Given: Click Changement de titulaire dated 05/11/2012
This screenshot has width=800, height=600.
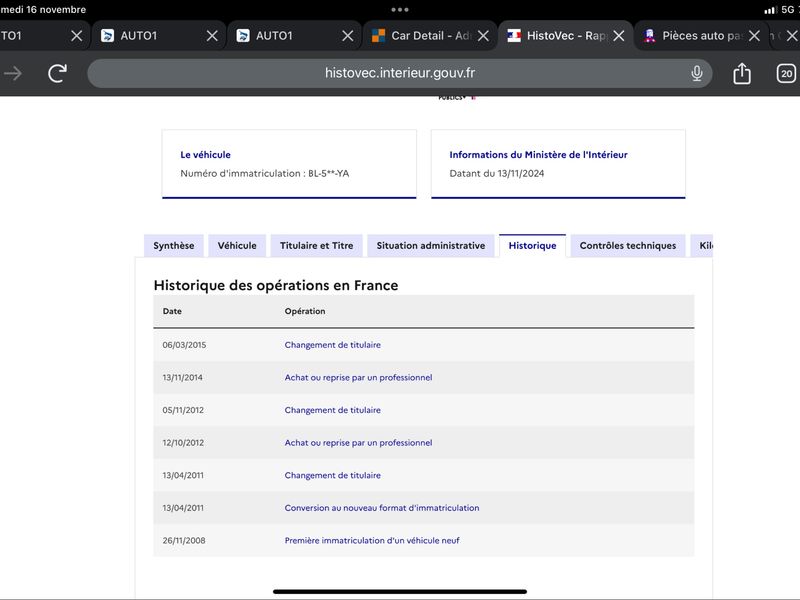Looking at the screenshot, I should coord(333,410).
